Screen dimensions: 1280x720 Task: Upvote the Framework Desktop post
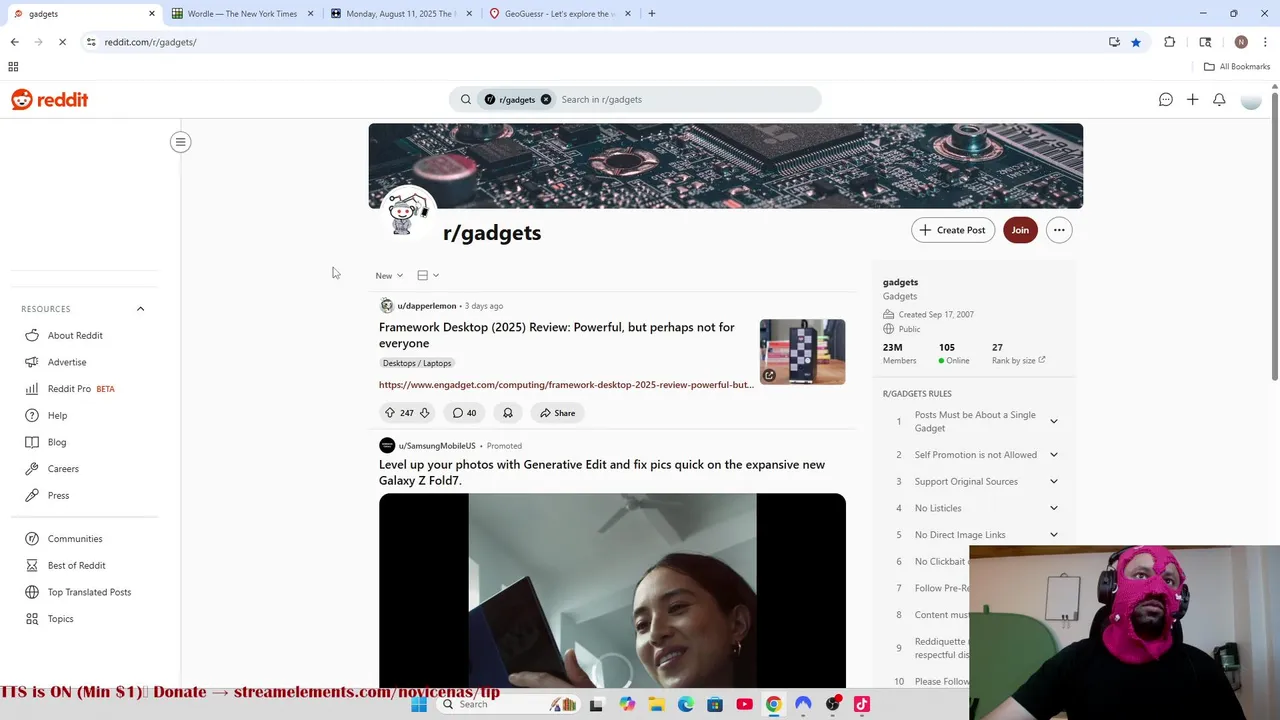[390, 413]
